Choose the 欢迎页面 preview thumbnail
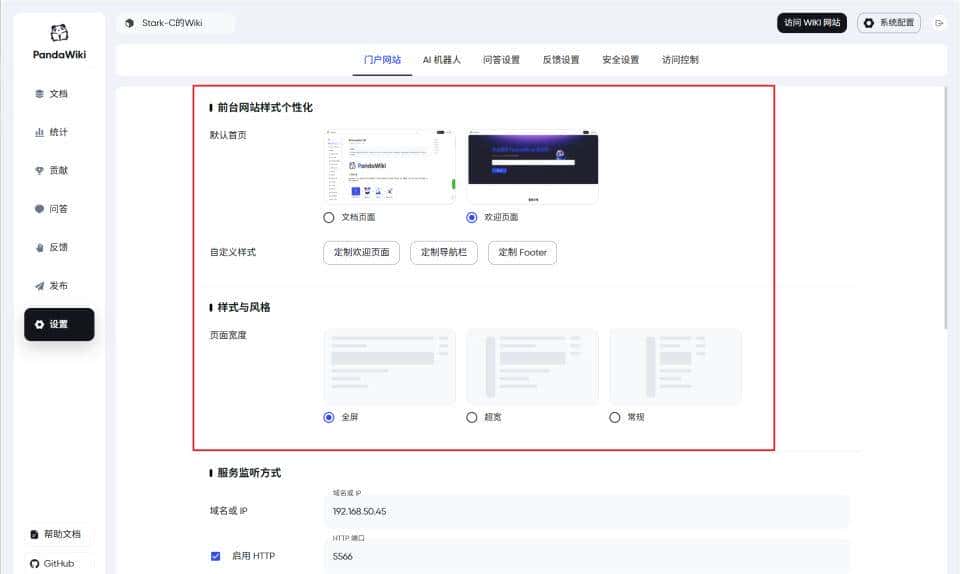Viewport: 960px width, 574px height. point(533,166)
